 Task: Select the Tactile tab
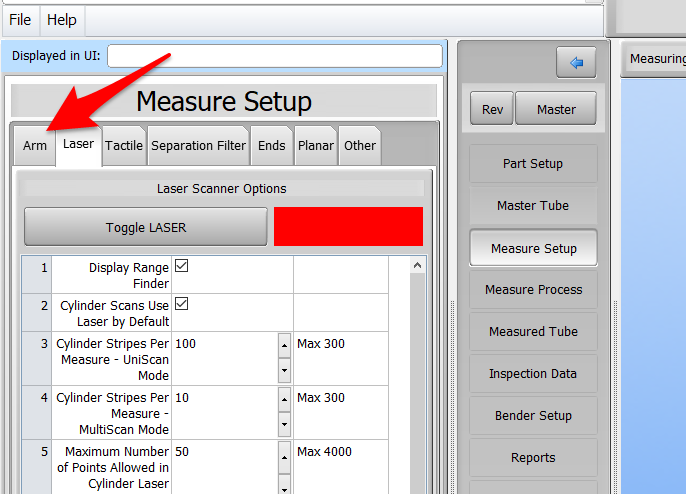(124, 146)
